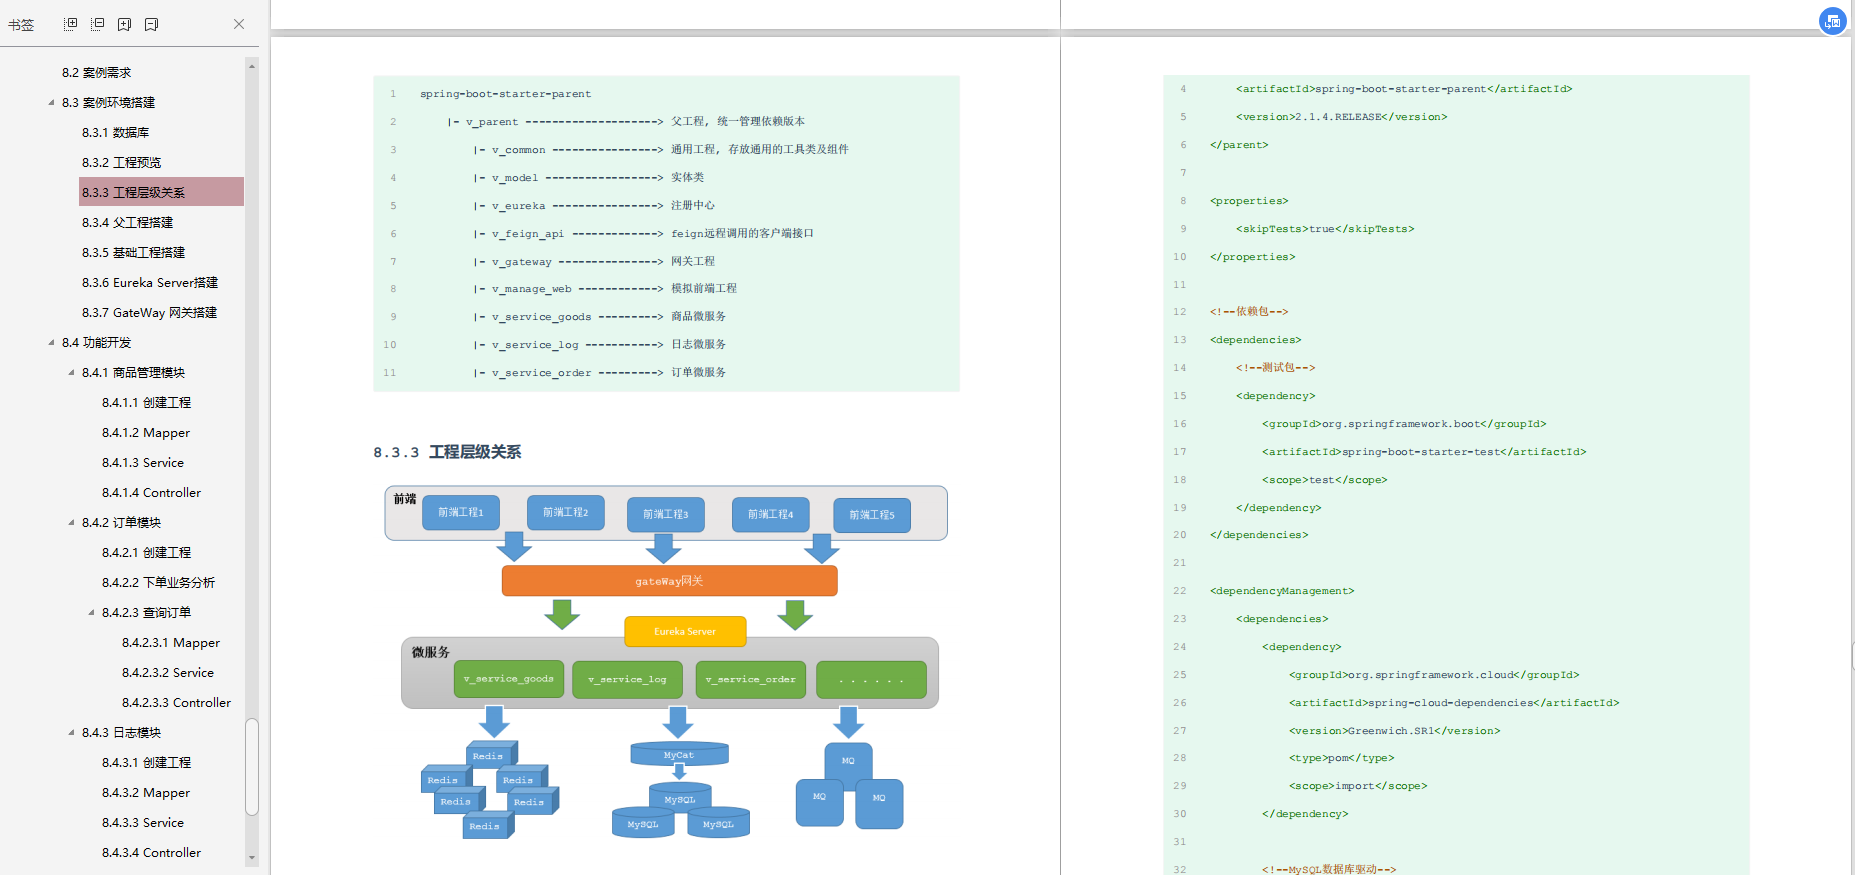This screenshot has height=875, width=1855.
Task: Click the v_service_order green box
Action: (751, 680)
